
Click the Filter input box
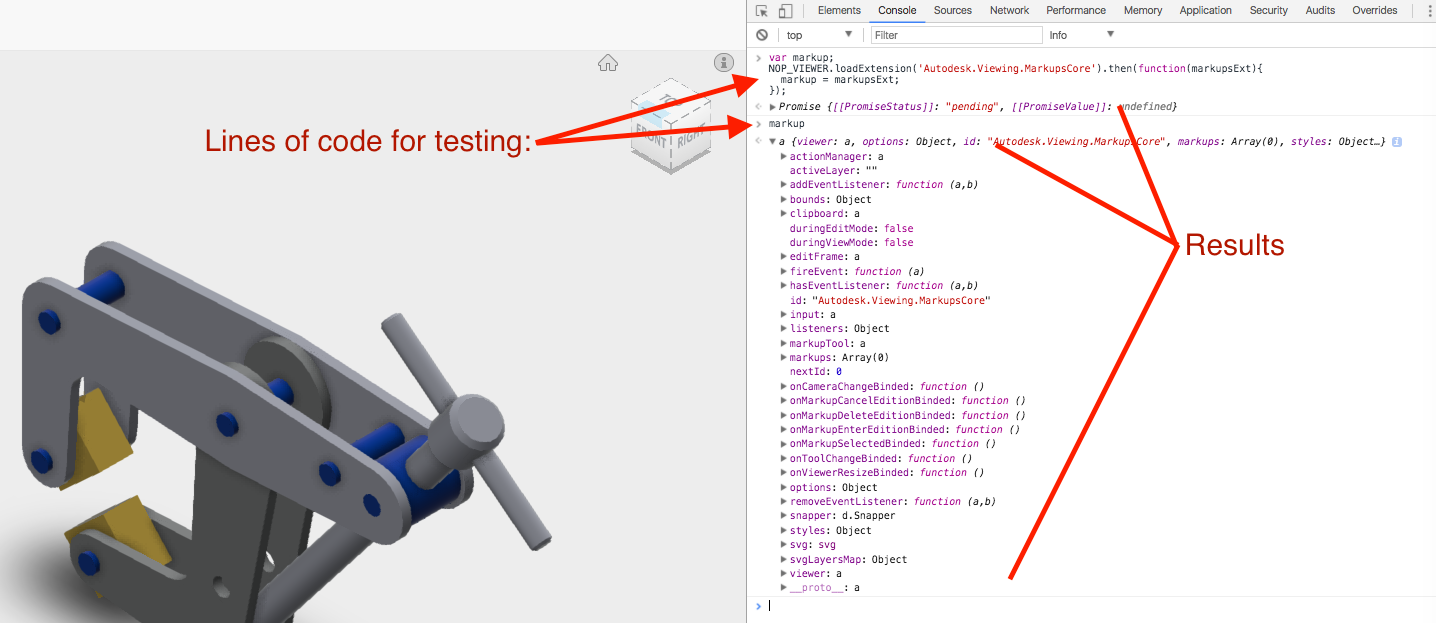pos(956,34)
